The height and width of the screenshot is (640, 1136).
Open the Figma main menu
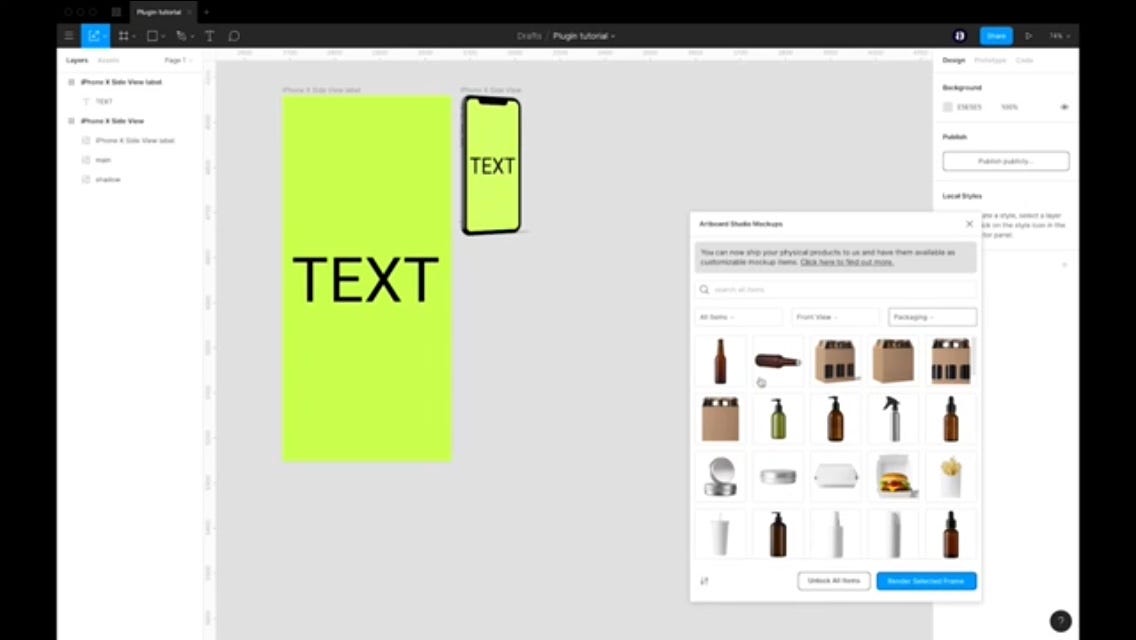(x=68, y=35)
